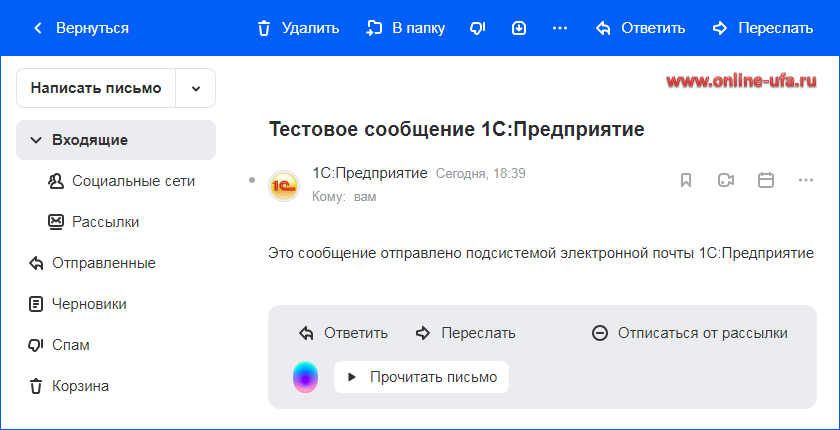
Task: Archive the email via toolbar box icon
Action: click(x=519, y=28)
